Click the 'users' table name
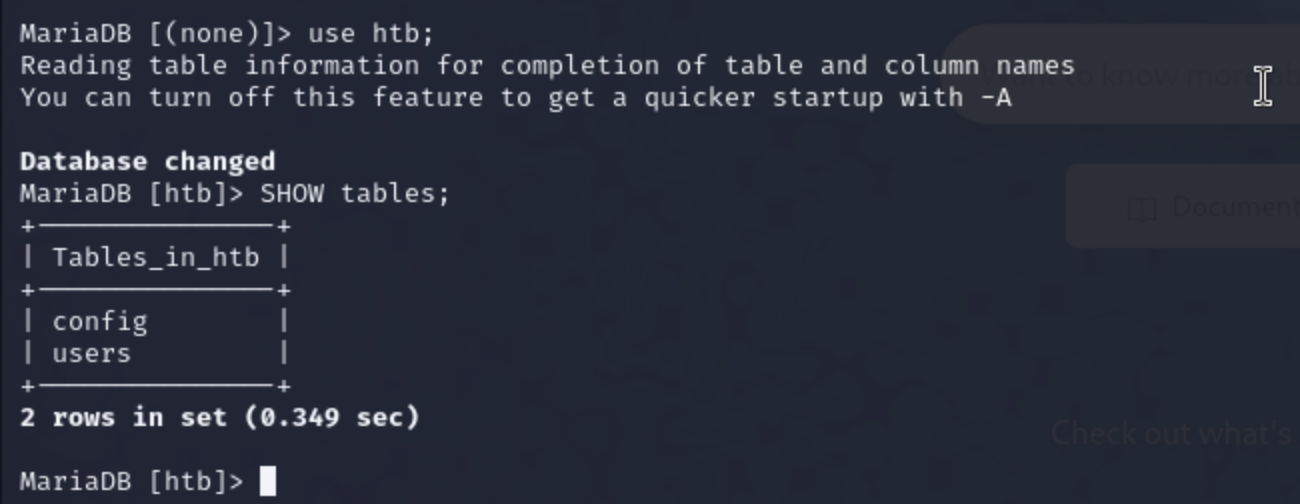This screenshot has width=1300, height=504. (91, 353)
